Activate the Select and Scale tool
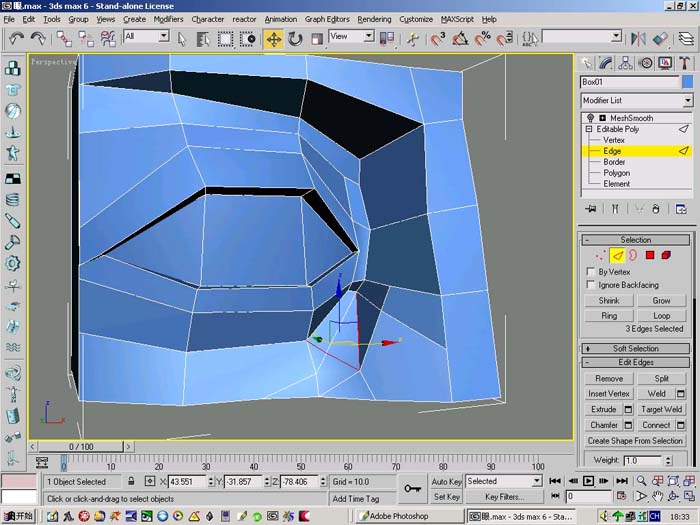 pyautogui.click(x=317, y=39)
